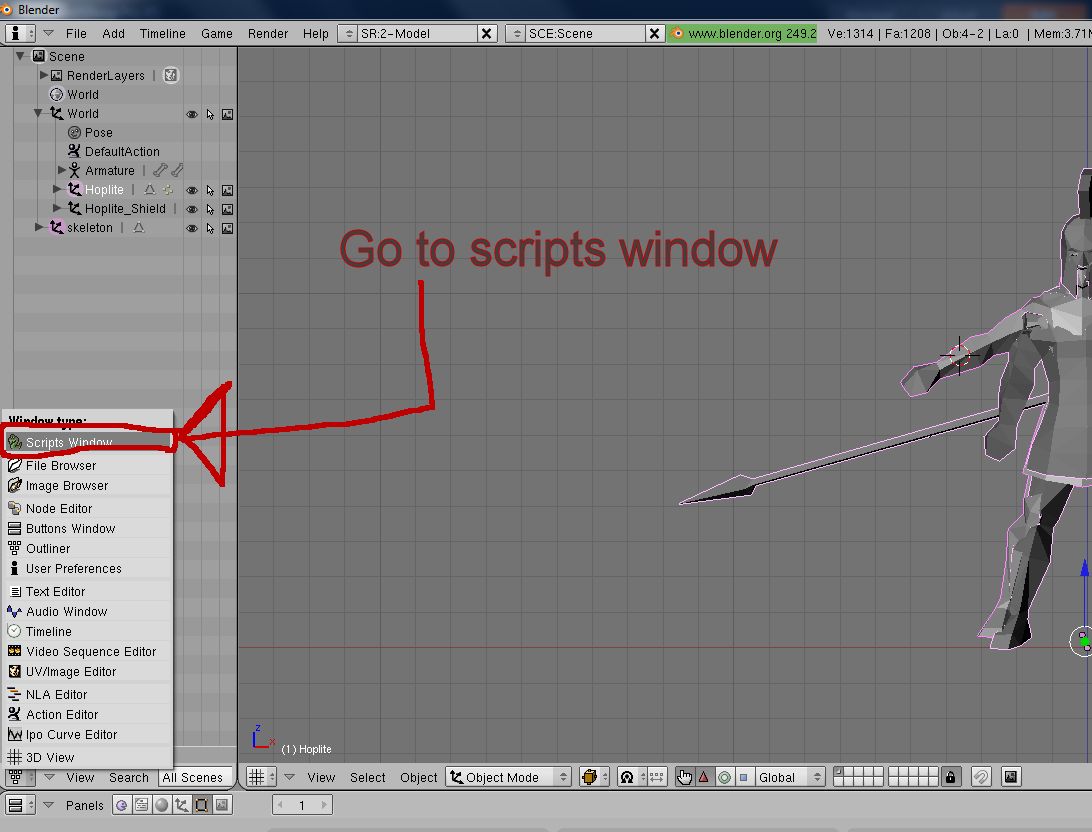Open SCE:Scene selector dropdown
This screenshot has height=832, width=1092.
(516, 33)
